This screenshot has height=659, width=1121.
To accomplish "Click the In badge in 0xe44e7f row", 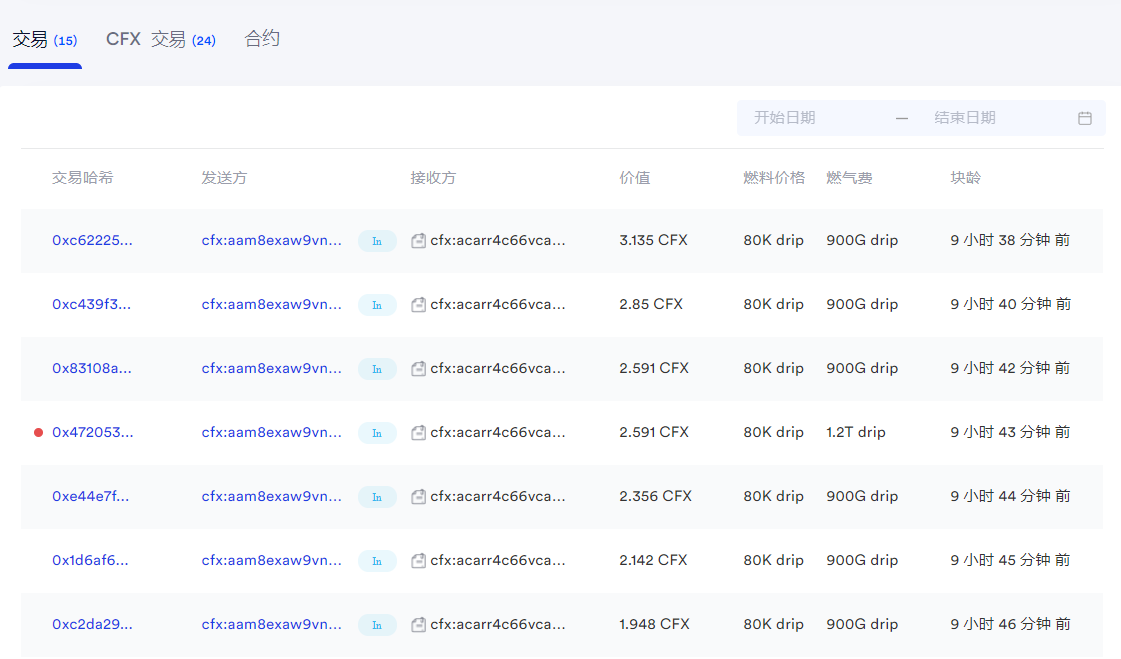I will click(377, 497).
